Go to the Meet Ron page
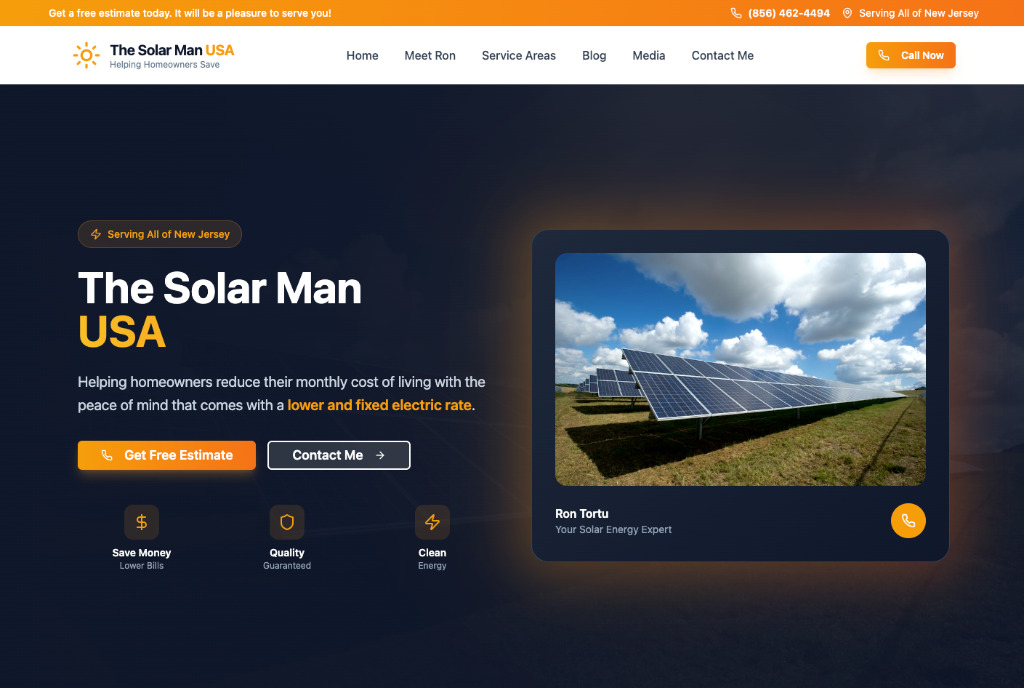This screenshot has width=1024, height=688. (430, 55)
